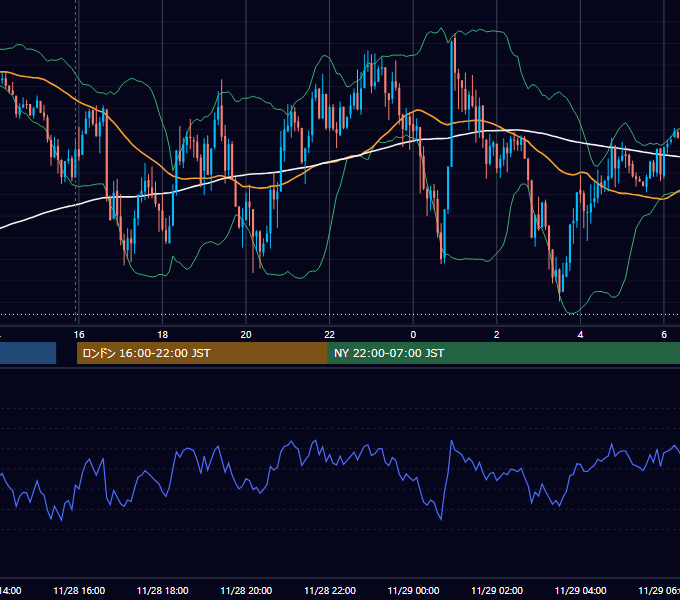Viewport: 680px width, 600px height.
Task: Click hour label 2 on price chart axis
Action: tap(497, 334)
